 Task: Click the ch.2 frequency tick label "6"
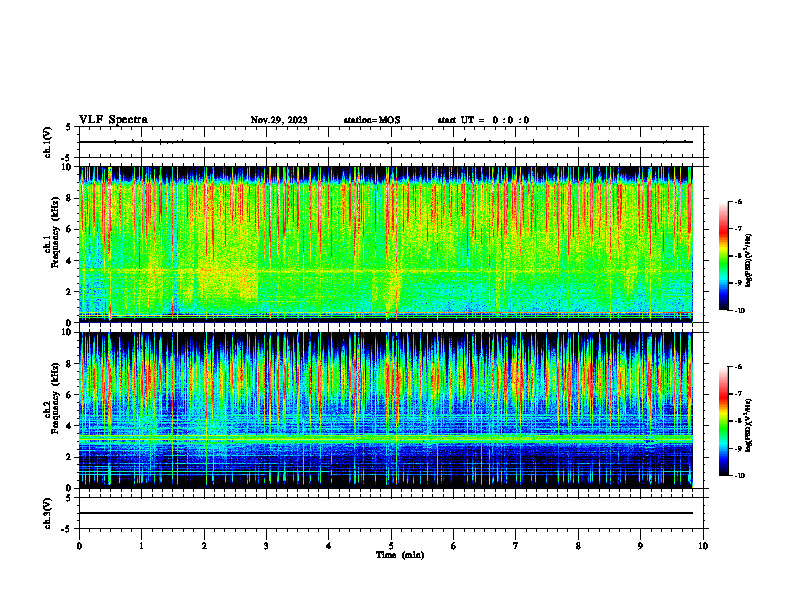(69, 395)
